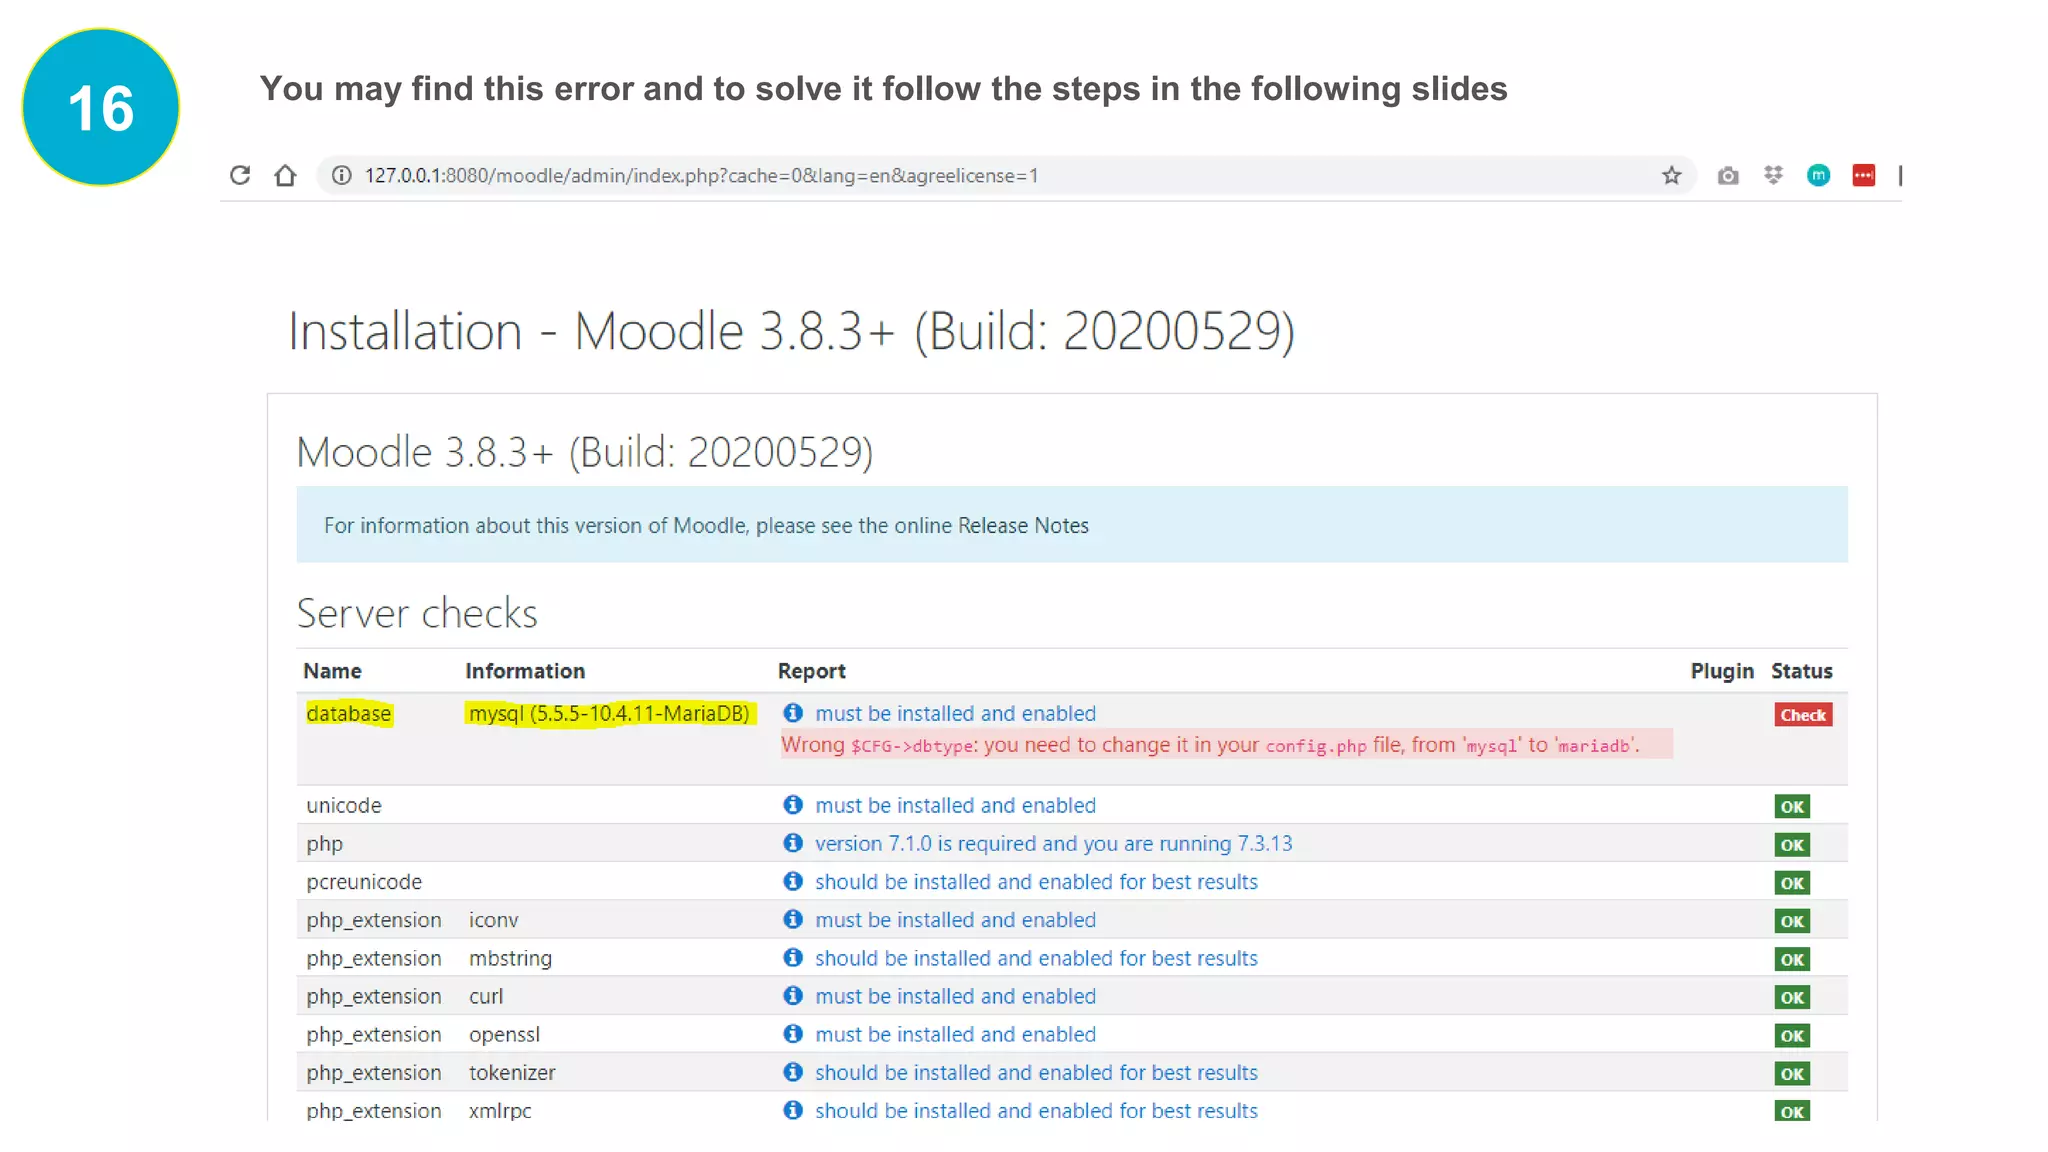Click the 'Information' column header

coord(525,671)
